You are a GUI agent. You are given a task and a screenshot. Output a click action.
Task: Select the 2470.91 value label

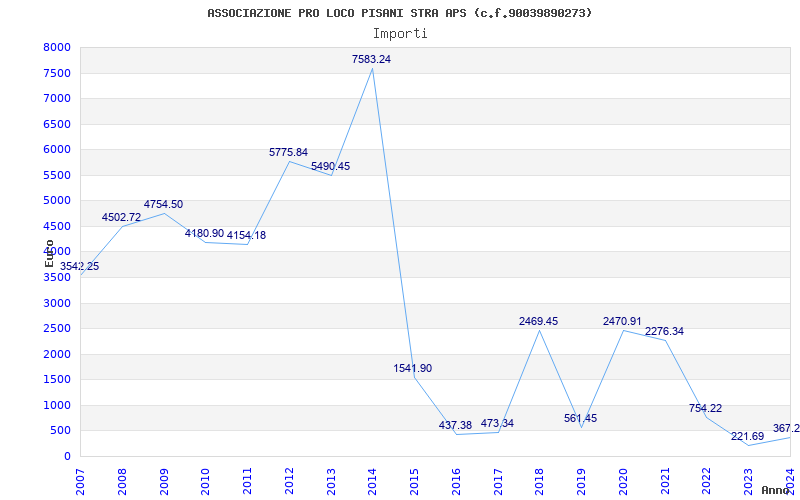click(x=622, y=321)
